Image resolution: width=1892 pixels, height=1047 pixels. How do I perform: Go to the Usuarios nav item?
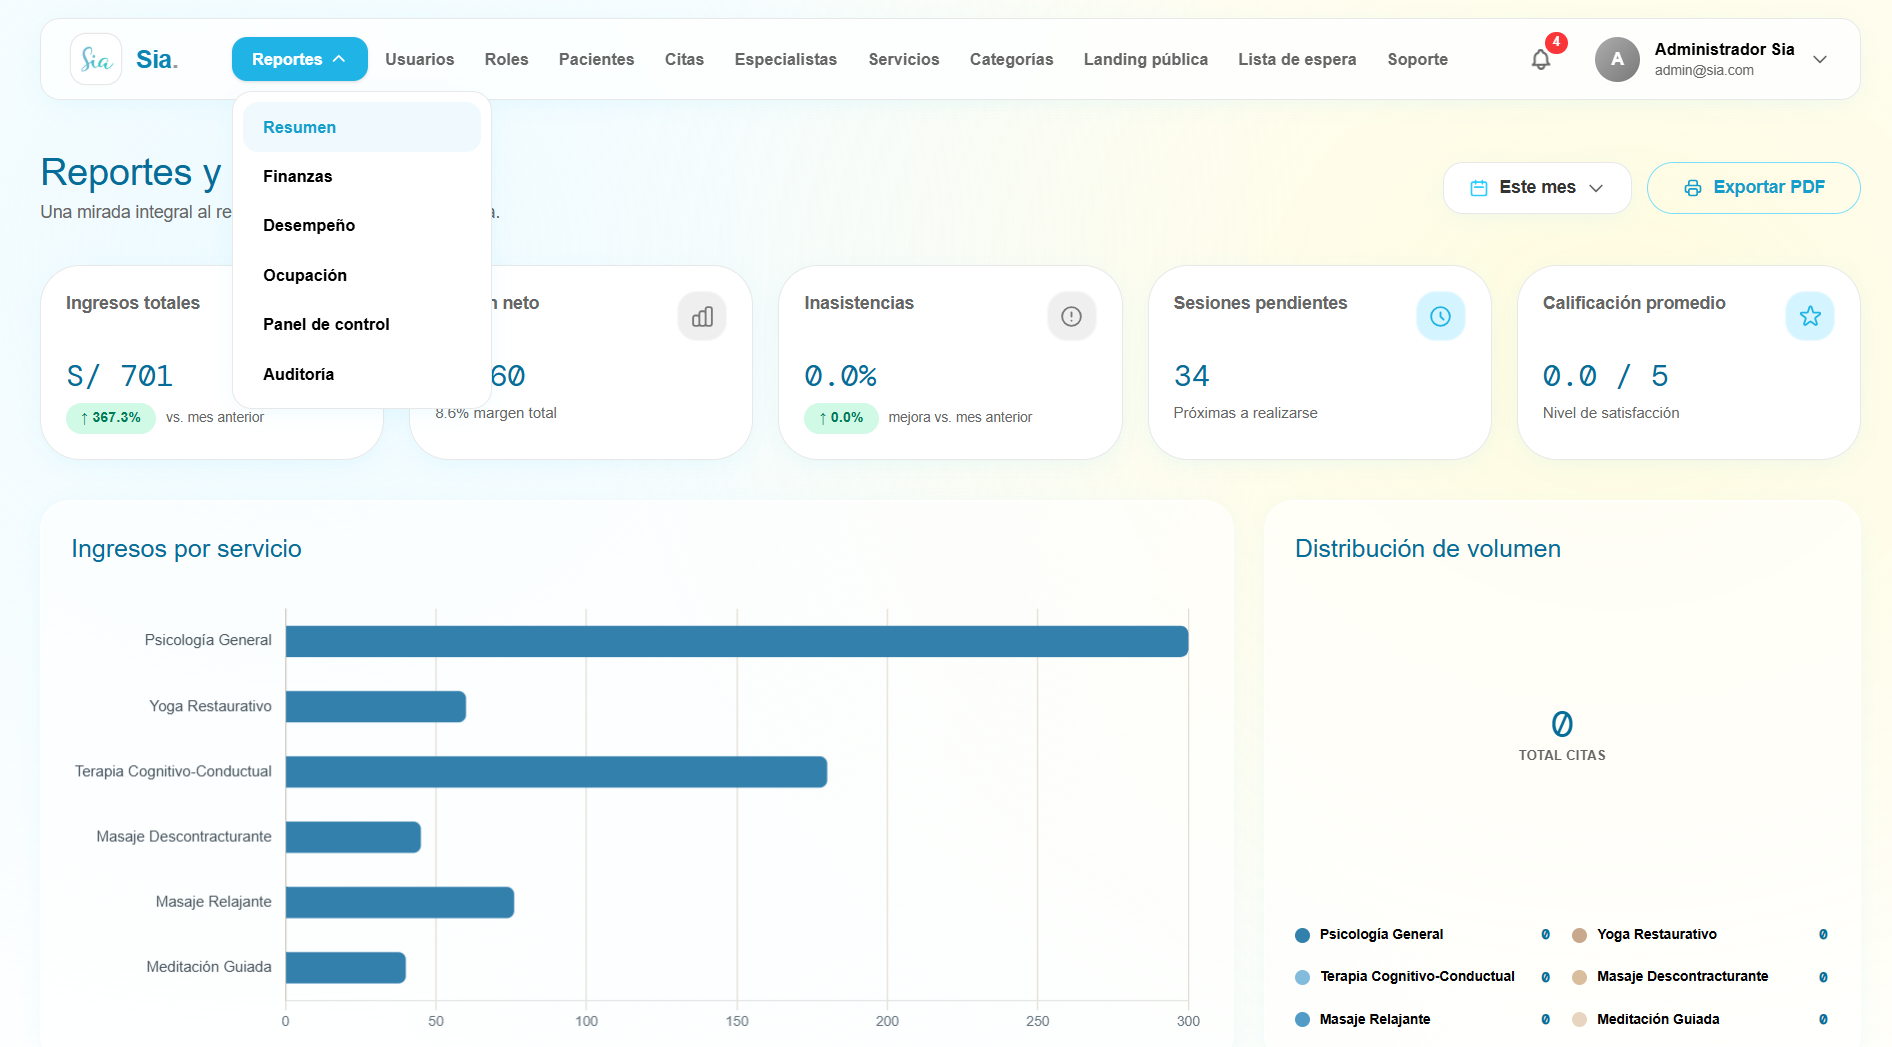click(420, 59)
